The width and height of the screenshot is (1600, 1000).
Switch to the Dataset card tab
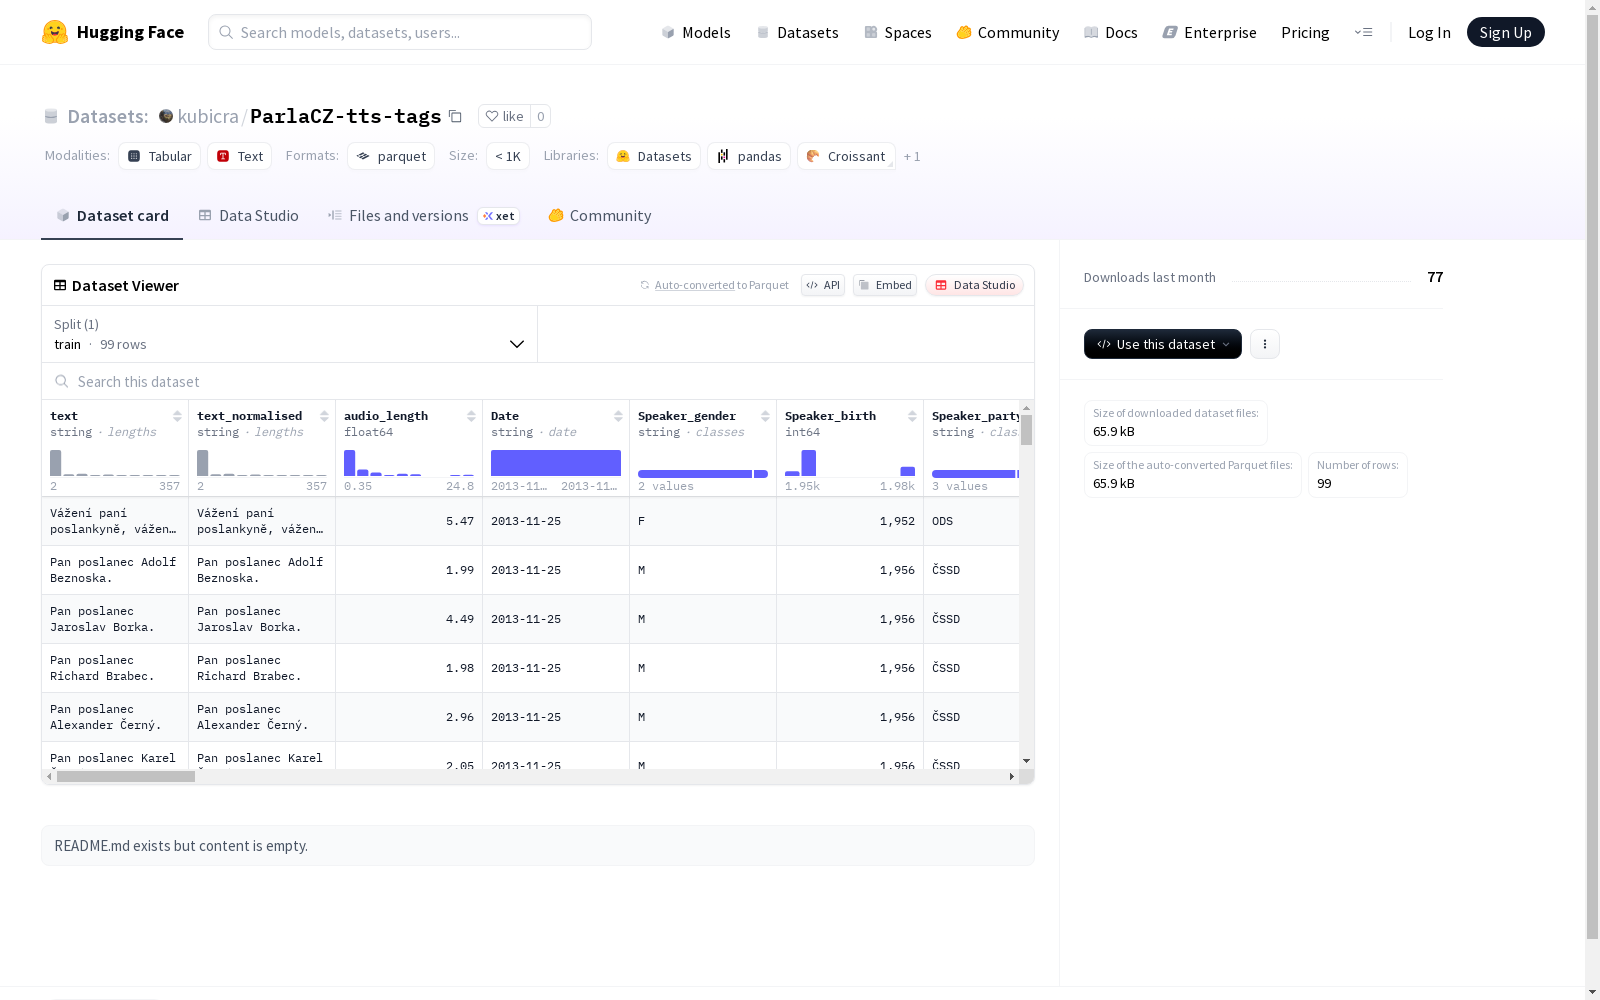coord(112,216)
